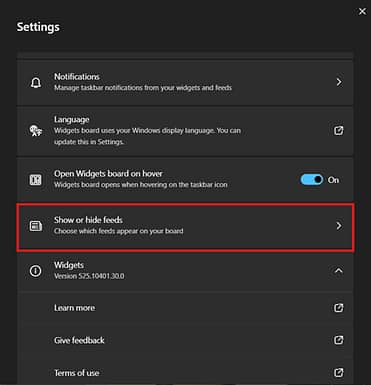Select Show or hide feeds entry
371x385 pixels.
185,226
